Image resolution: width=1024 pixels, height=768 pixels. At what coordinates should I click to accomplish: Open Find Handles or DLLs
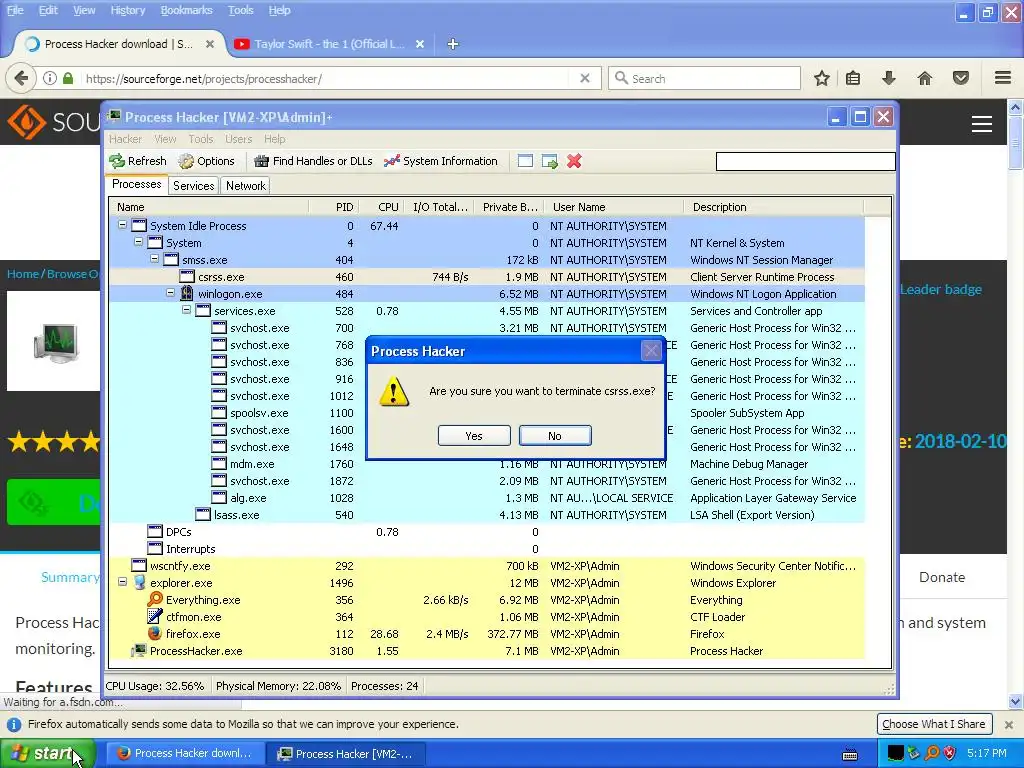click(313, 161)
